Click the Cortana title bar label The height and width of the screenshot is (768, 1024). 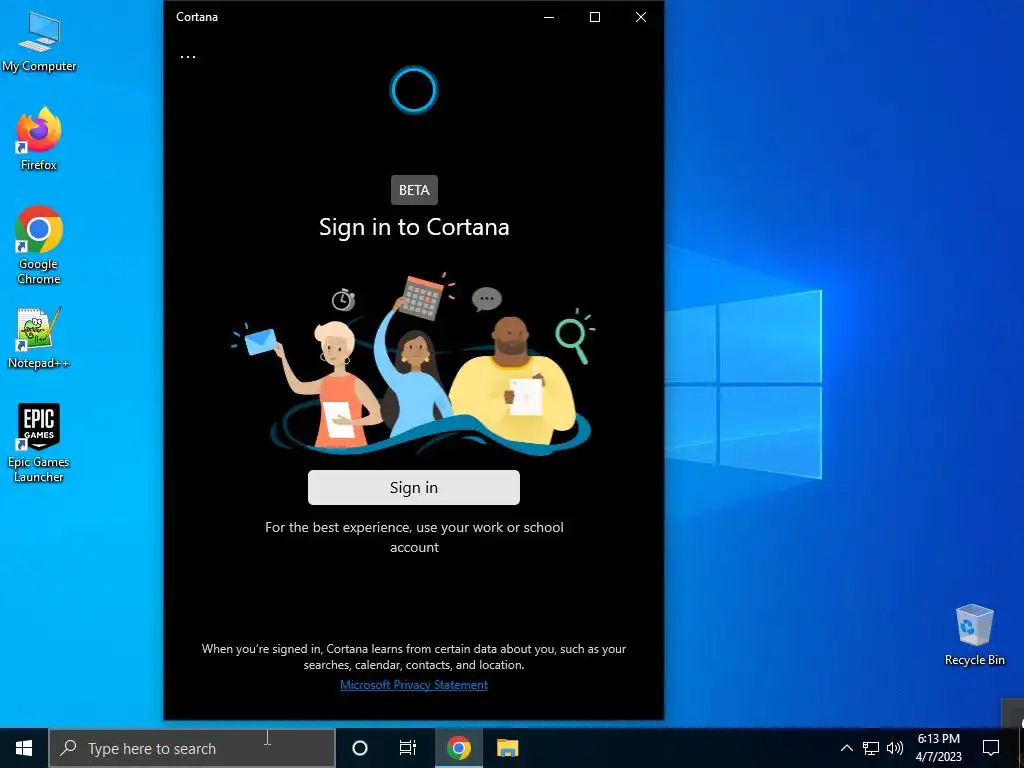click(197, 17)
